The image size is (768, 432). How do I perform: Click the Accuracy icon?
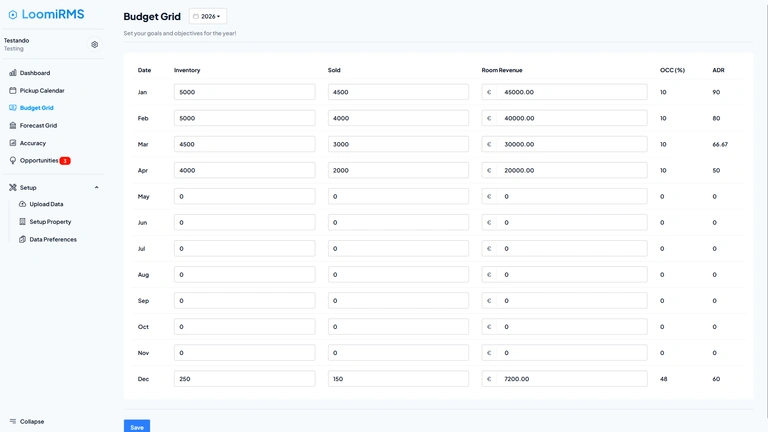click(13, 143)
